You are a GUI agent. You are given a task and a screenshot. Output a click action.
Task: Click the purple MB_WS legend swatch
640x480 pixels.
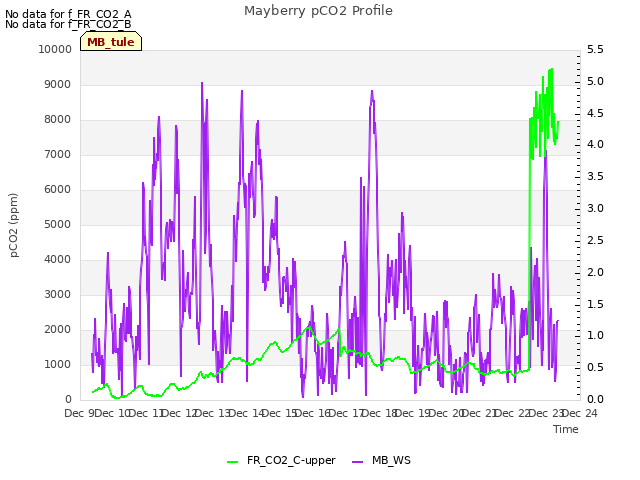click(357, 462)
